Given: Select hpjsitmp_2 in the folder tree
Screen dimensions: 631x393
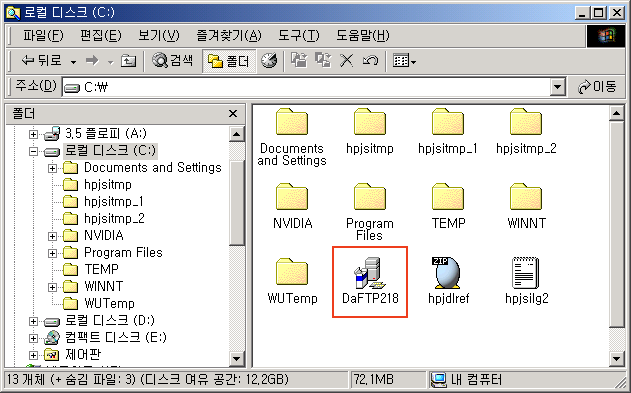Looking at the screenshot, I should (x=114, y=218).
